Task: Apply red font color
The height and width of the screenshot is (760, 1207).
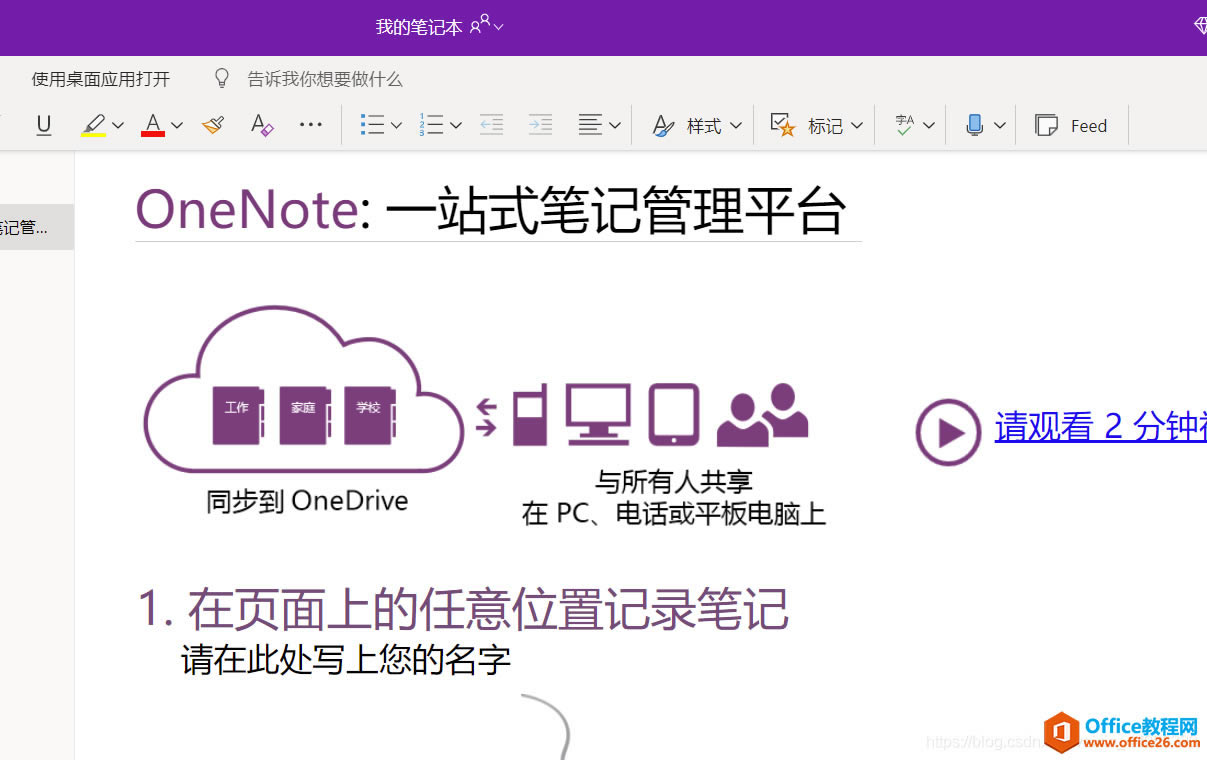Action: coord(153,125)
